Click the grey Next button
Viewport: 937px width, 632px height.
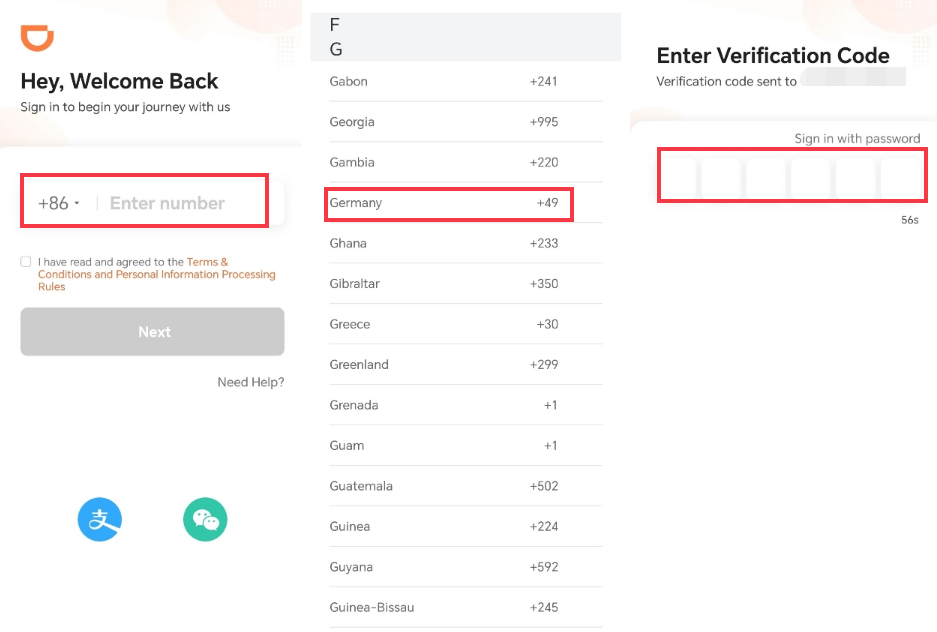click(152, 332)
